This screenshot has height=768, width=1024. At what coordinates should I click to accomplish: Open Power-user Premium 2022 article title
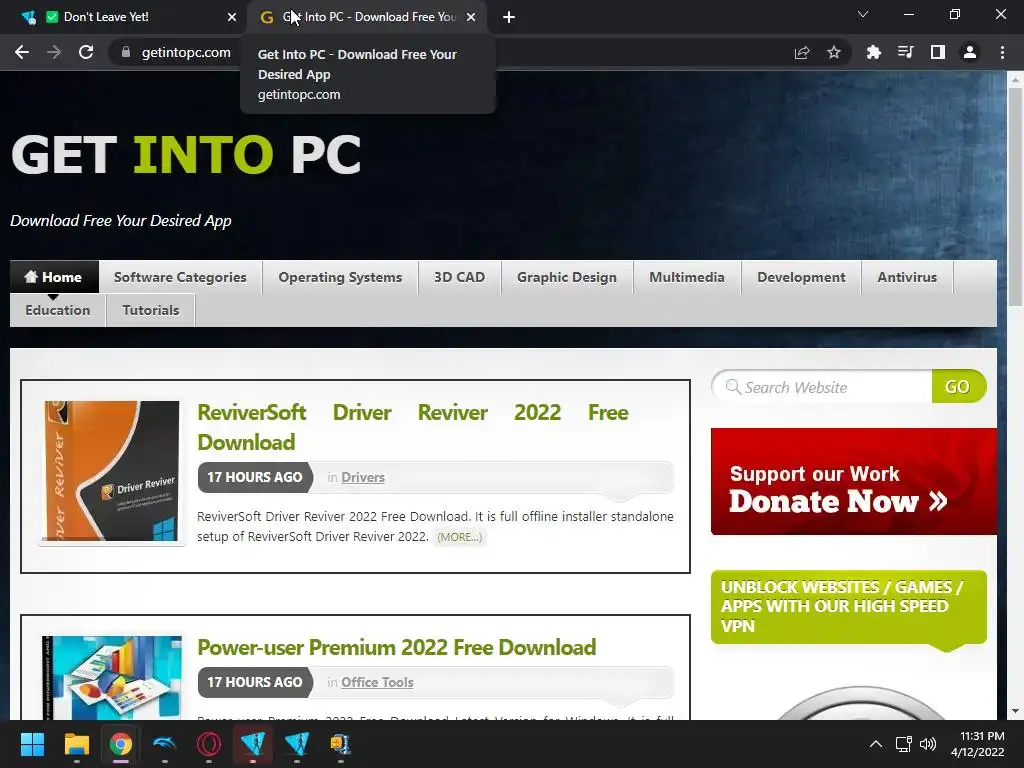click(x=396, y=647)
